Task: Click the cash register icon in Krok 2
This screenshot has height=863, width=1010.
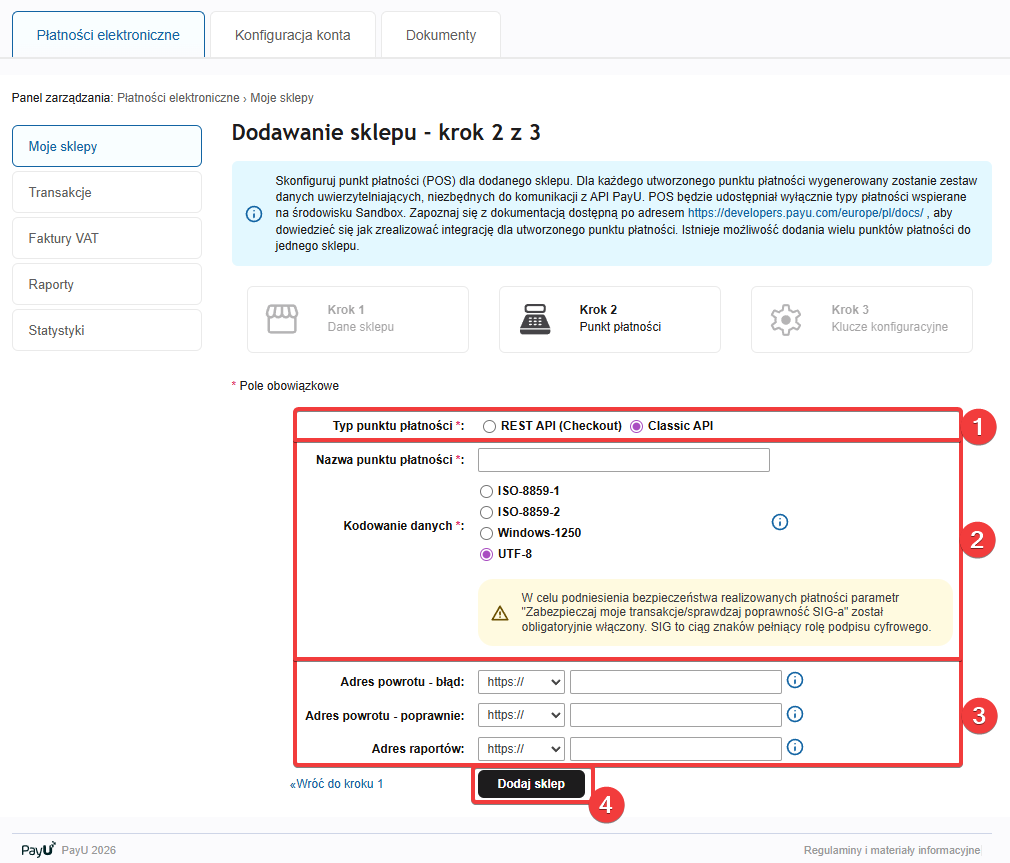Action: click(534, 319)
